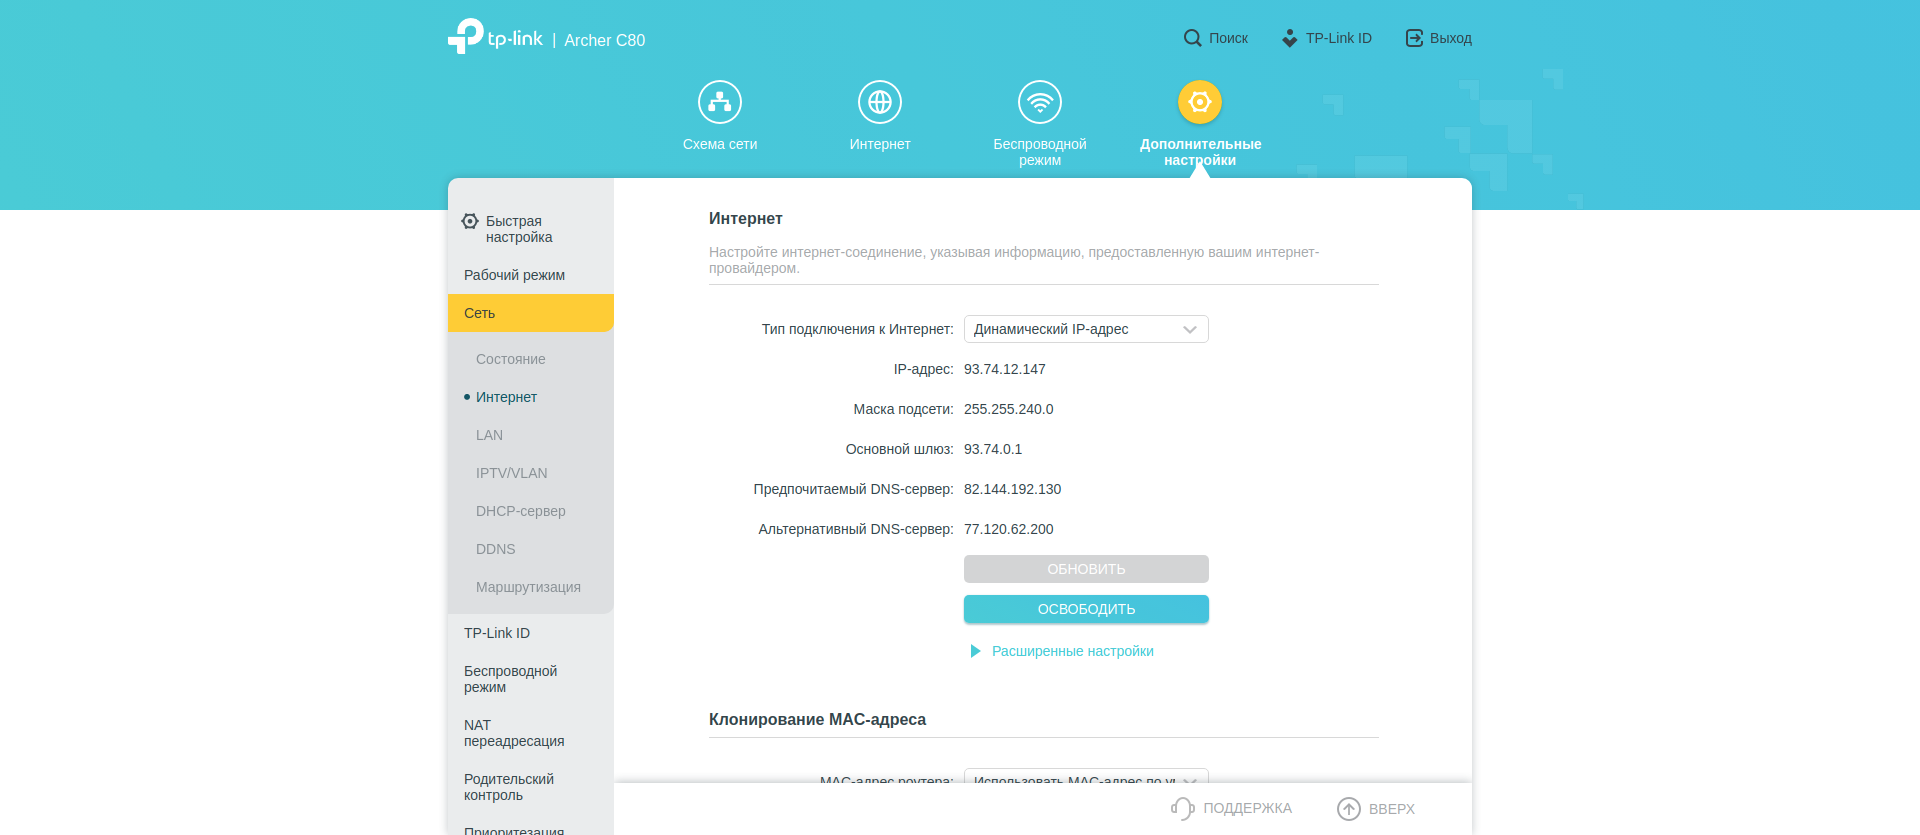
Task: Open Operation mode (Рабочий режим) in sidebar
Action: pos(514,275)
